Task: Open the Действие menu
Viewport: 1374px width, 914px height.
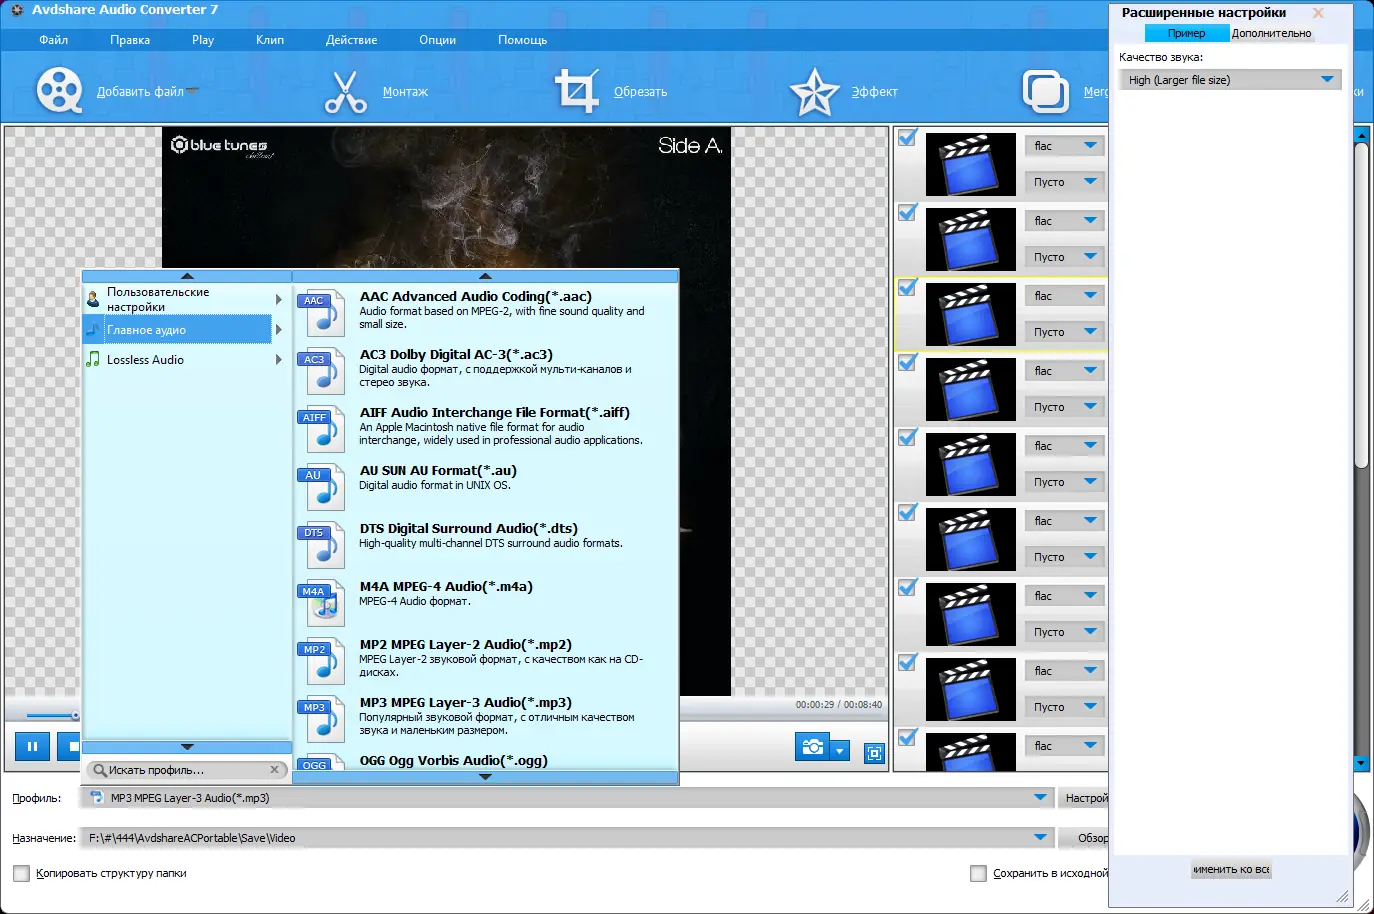Action: tap(351, 40)
